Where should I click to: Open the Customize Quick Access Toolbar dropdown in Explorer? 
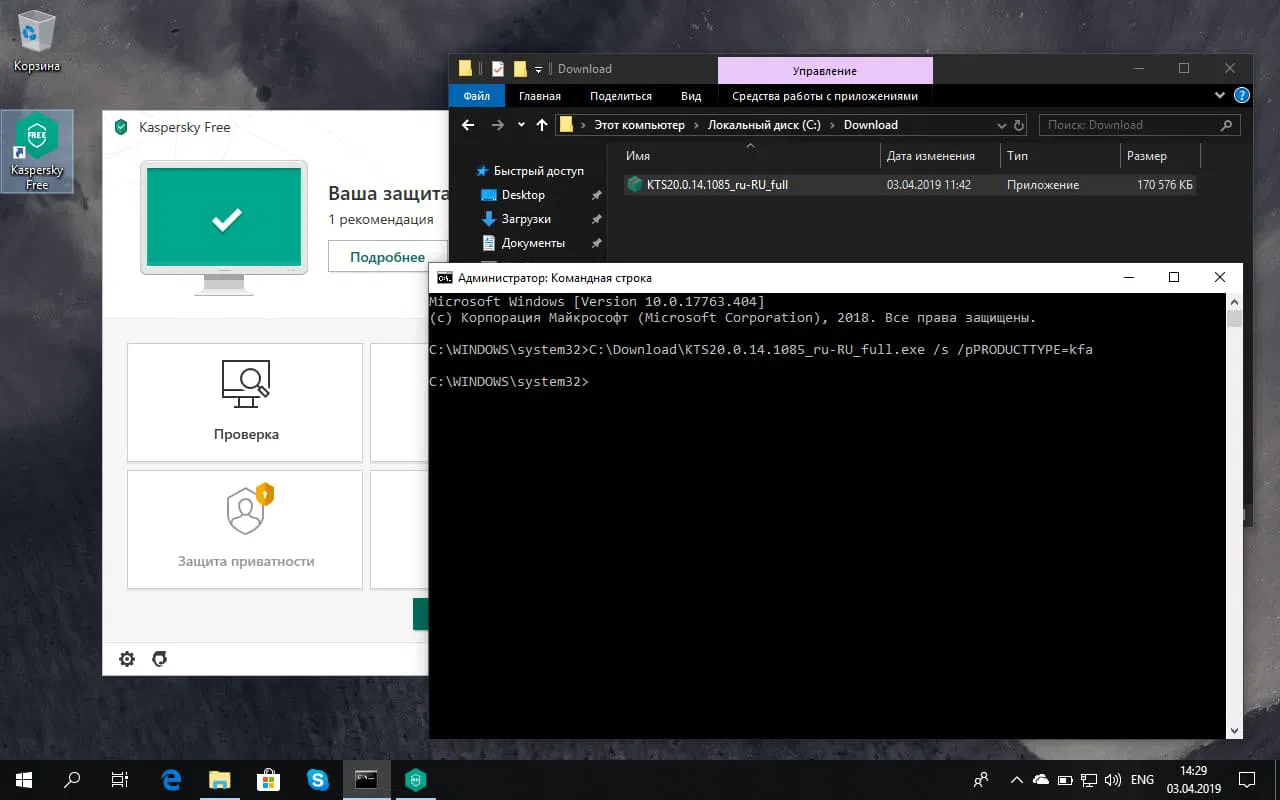click(538, 69)
